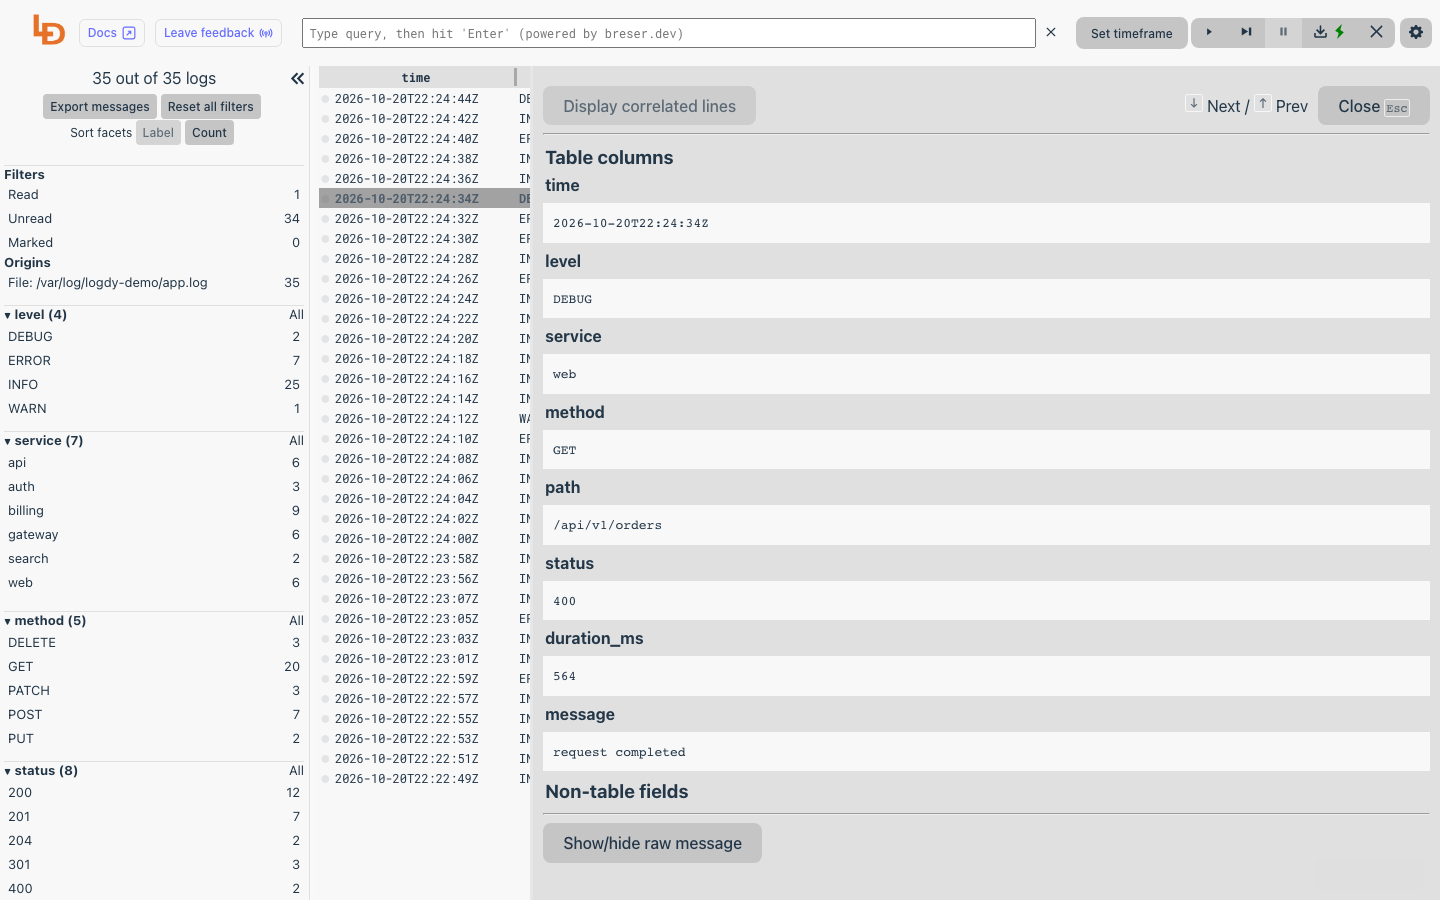
Task: Click the time column header
Action: pyautogui.click(x=416, y=78)
